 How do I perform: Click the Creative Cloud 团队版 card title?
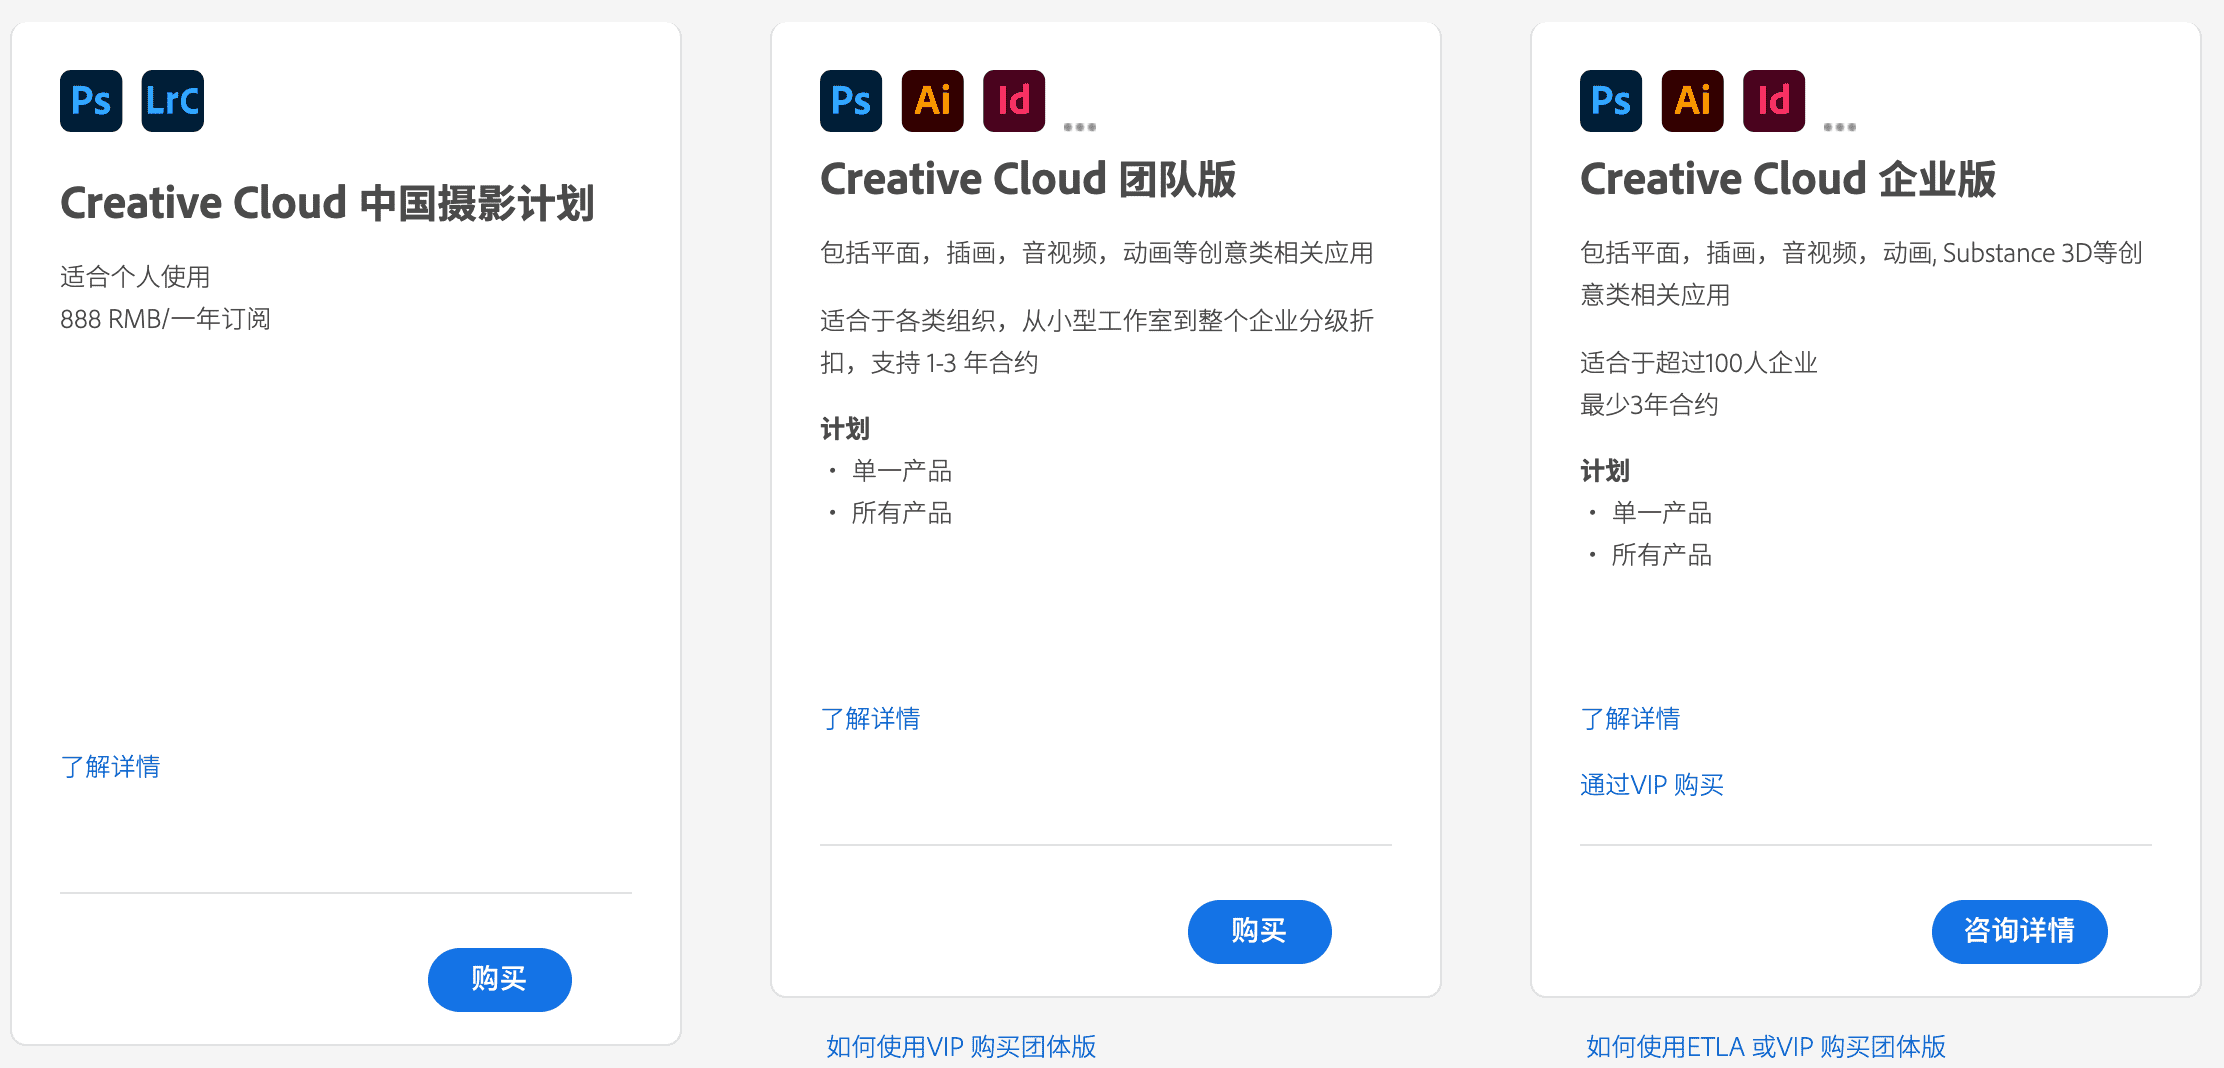[x=1028, y=179]
